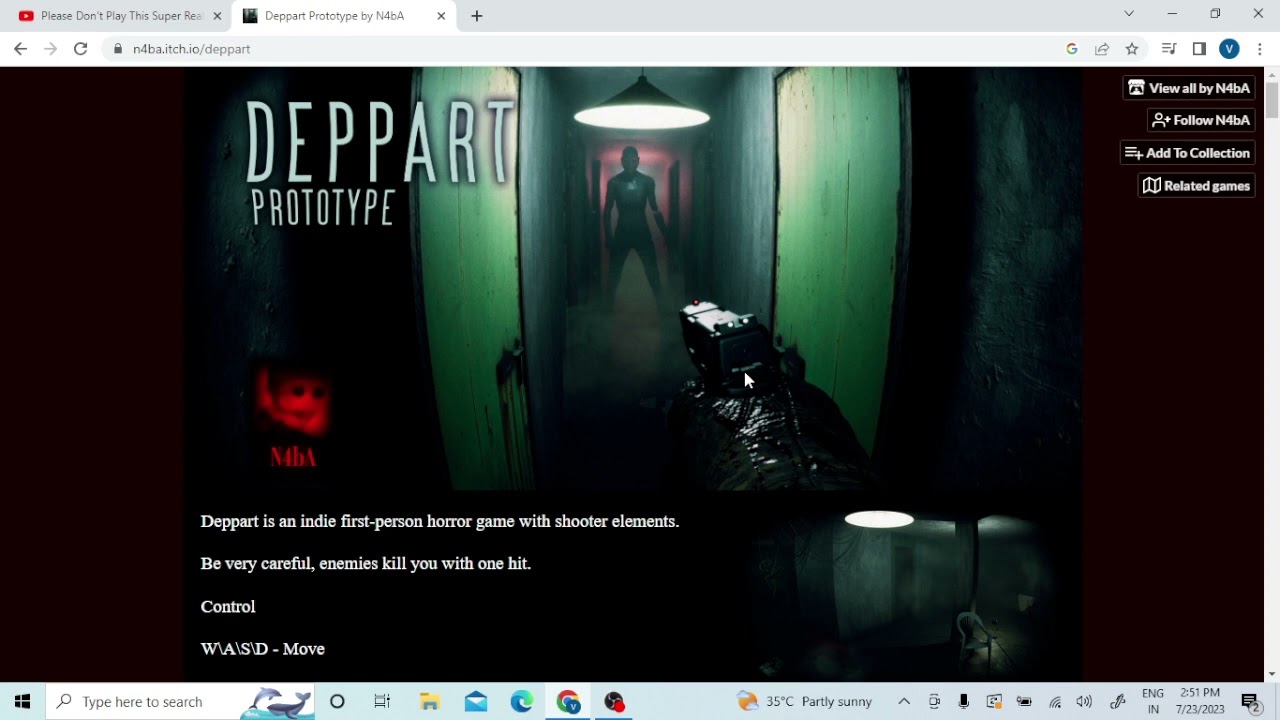Click the forward navigation arrow
Viewport: 1280px width, 720px height.
pyautogui.click(x=50, y=49)
